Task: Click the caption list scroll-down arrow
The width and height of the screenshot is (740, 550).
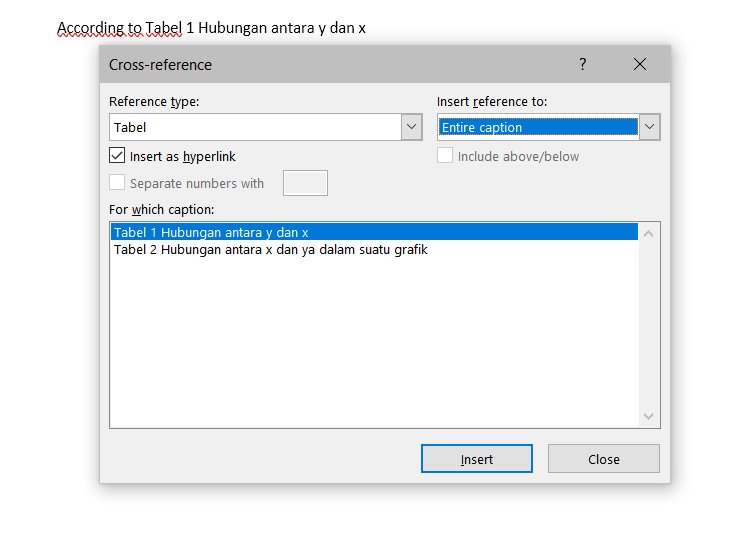Action: click(x=649, y=416)
